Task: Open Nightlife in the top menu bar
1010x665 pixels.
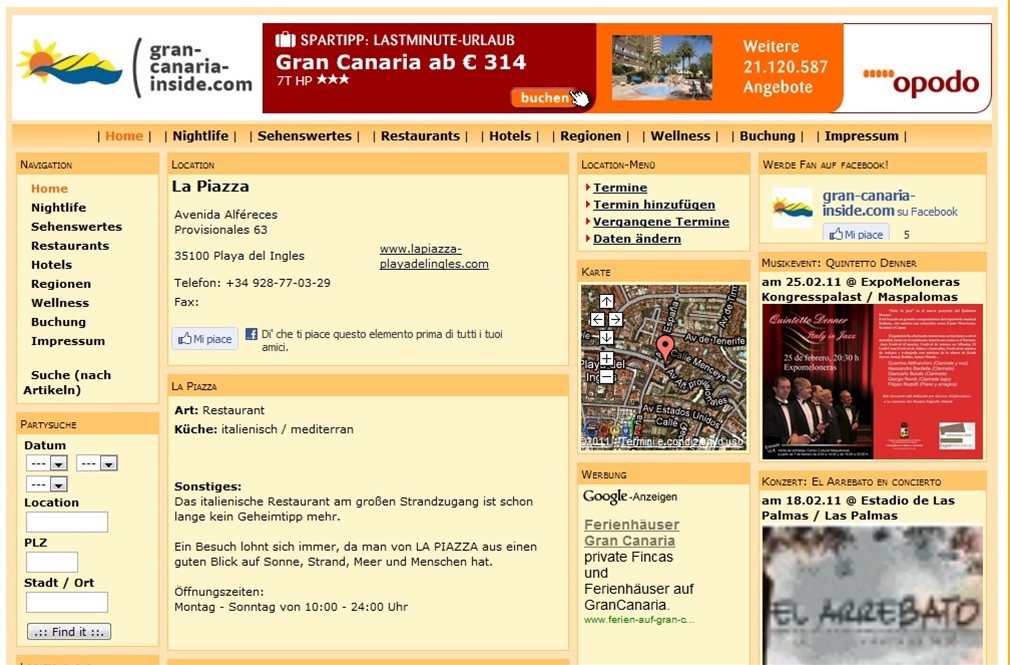Action: [x=200, y=136]
